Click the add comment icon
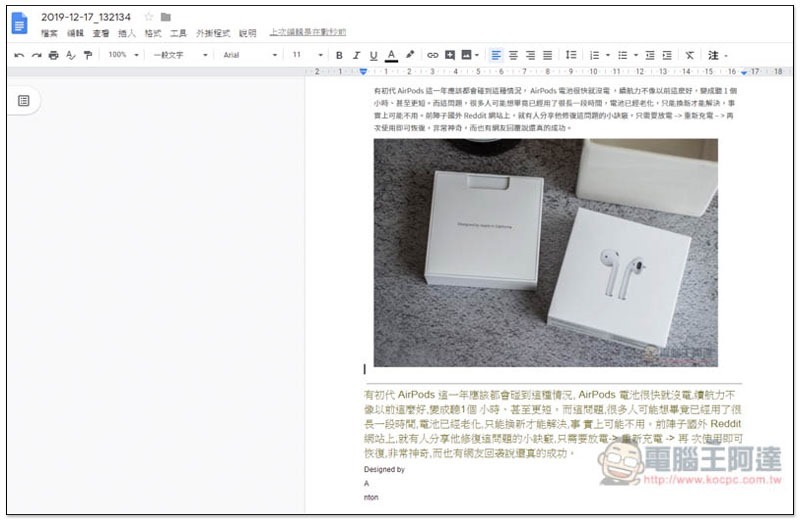Screen dimensions: 800x521 pyautogui.click(x=450, y=55)
